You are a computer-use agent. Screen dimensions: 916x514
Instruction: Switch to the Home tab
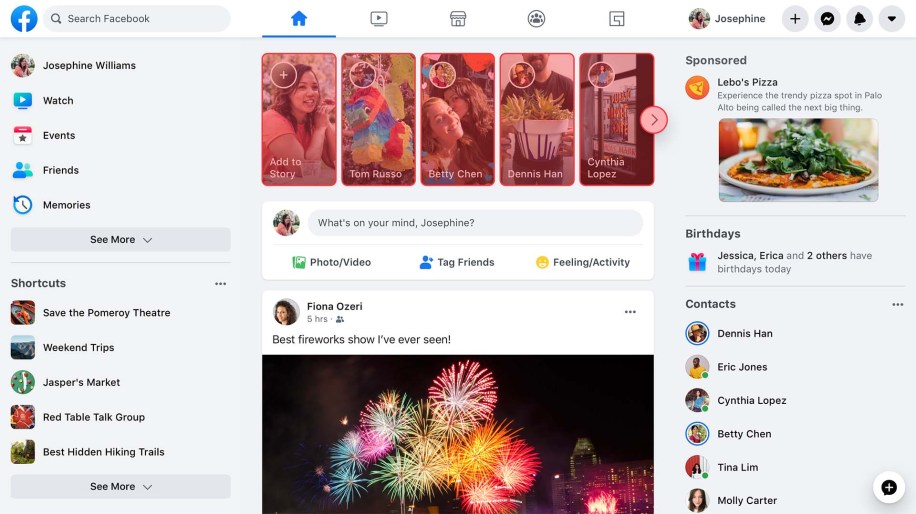coord(298,18)
